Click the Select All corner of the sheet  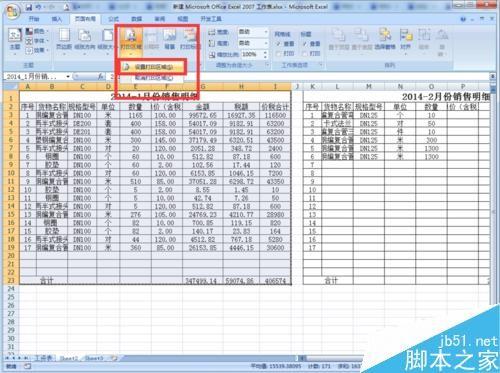coord(11,87)
